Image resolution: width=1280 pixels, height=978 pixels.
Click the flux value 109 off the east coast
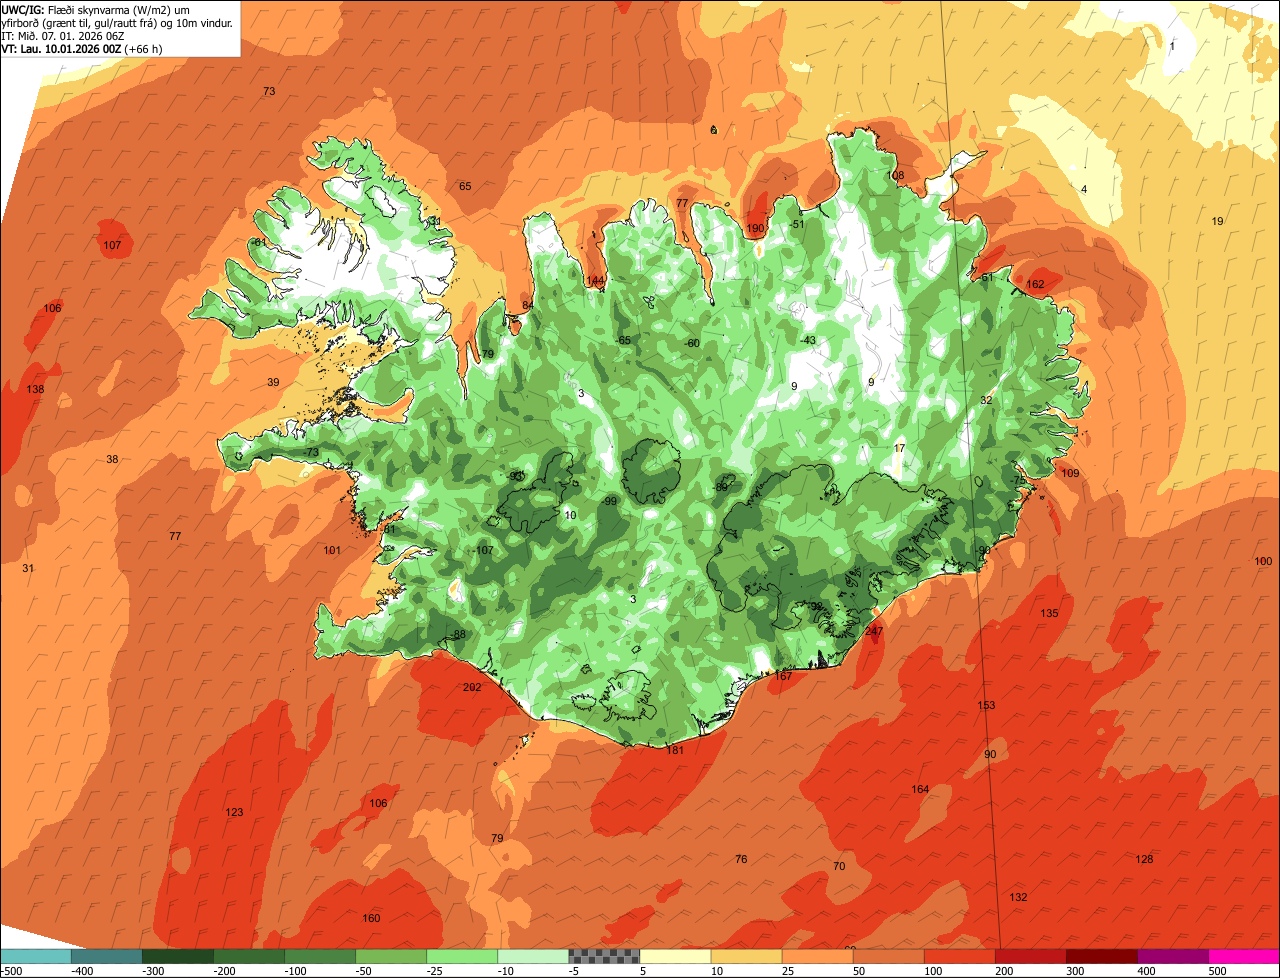click(1070, 473)
